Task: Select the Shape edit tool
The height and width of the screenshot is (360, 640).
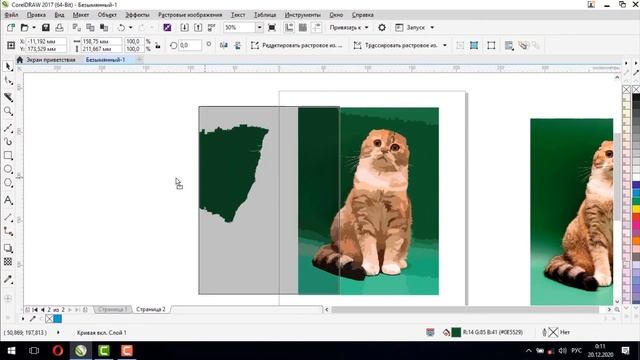Action: [8, 81]
